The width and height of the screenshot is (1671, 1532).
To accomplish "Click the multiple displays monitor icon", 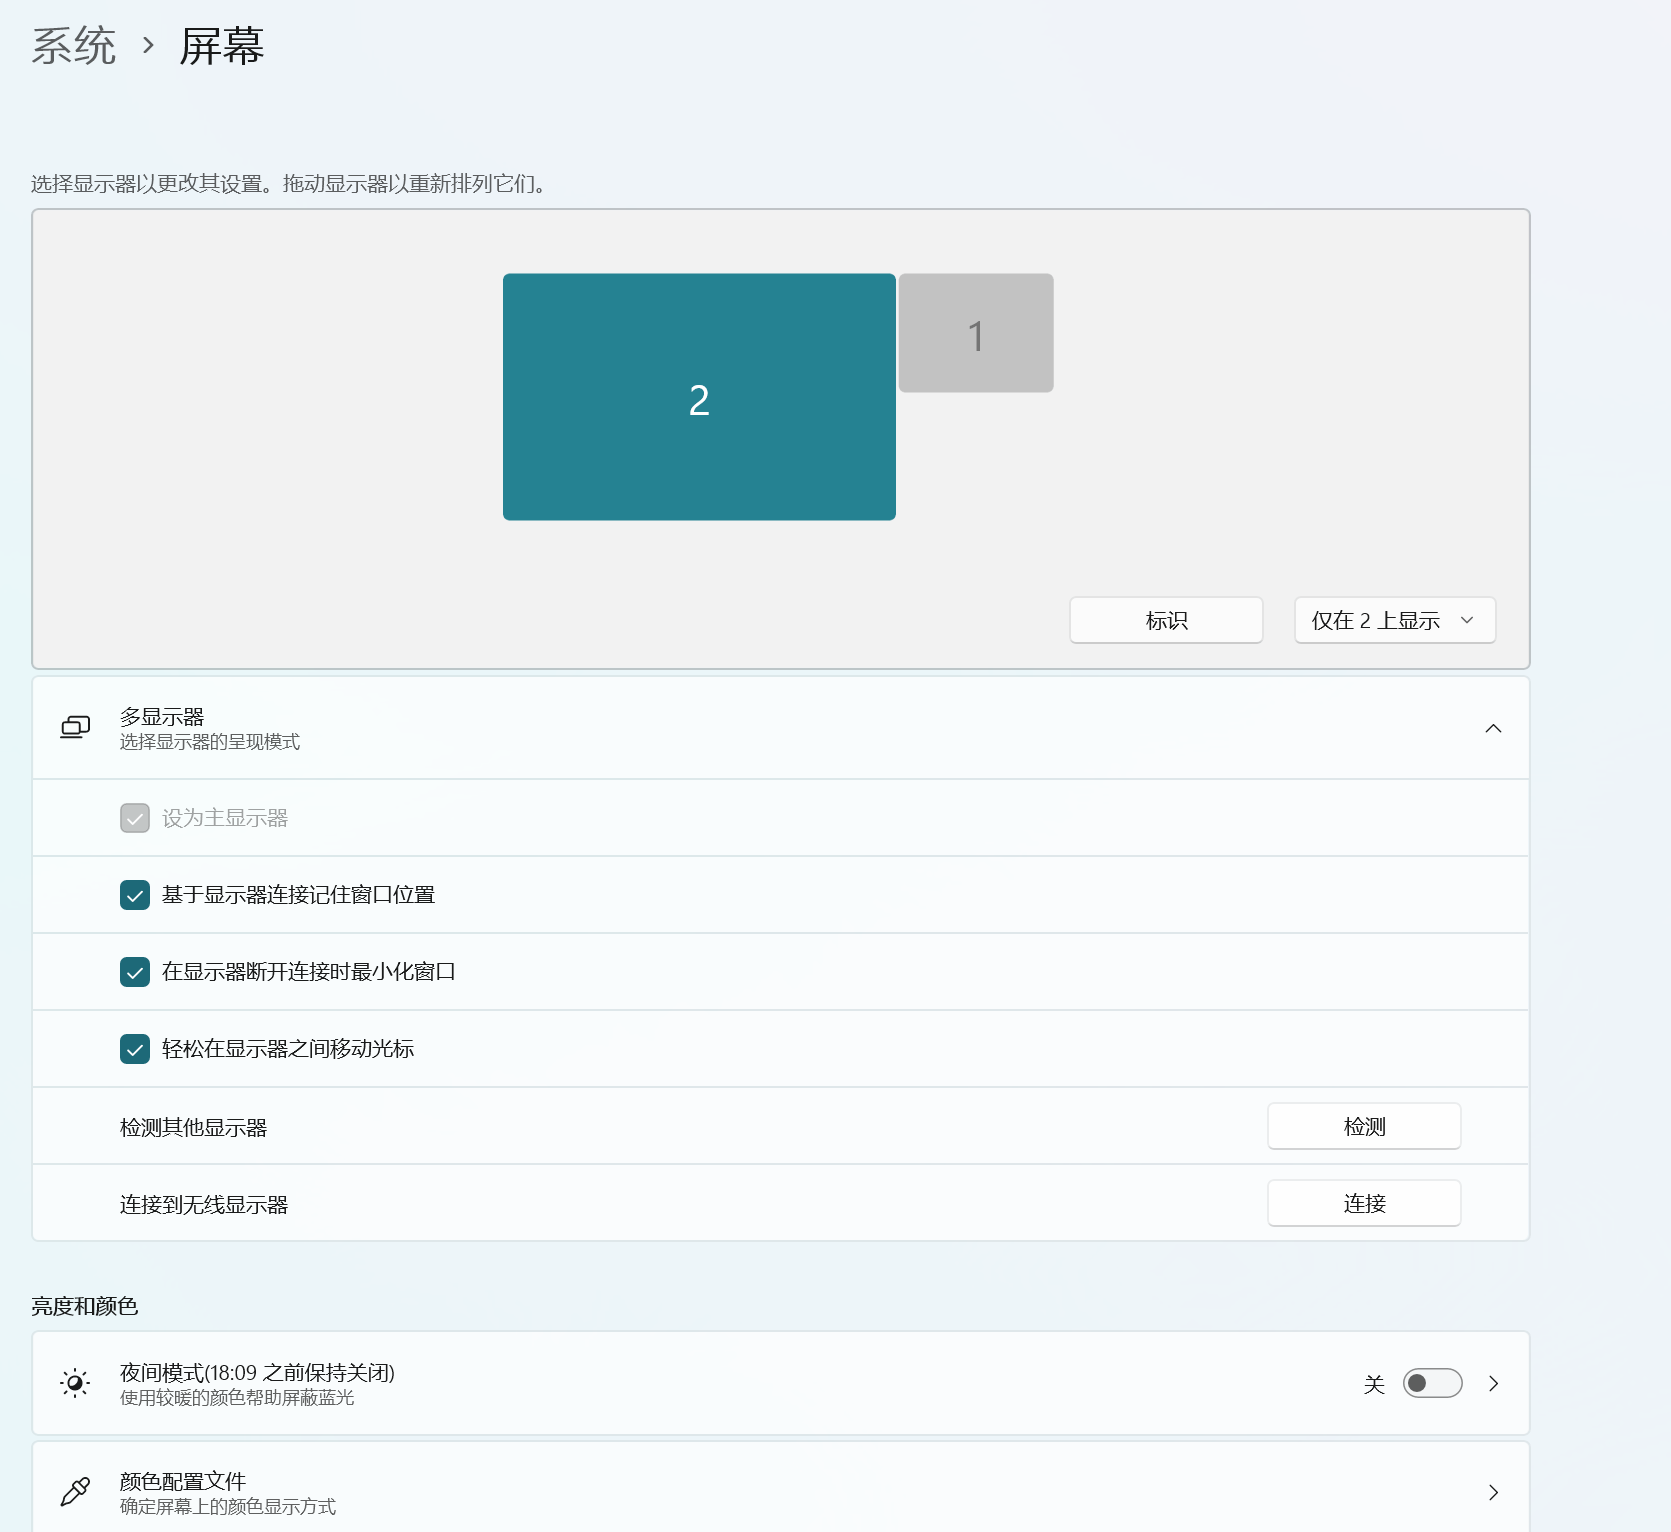I will pyautogui.click(x=75, y=728).
